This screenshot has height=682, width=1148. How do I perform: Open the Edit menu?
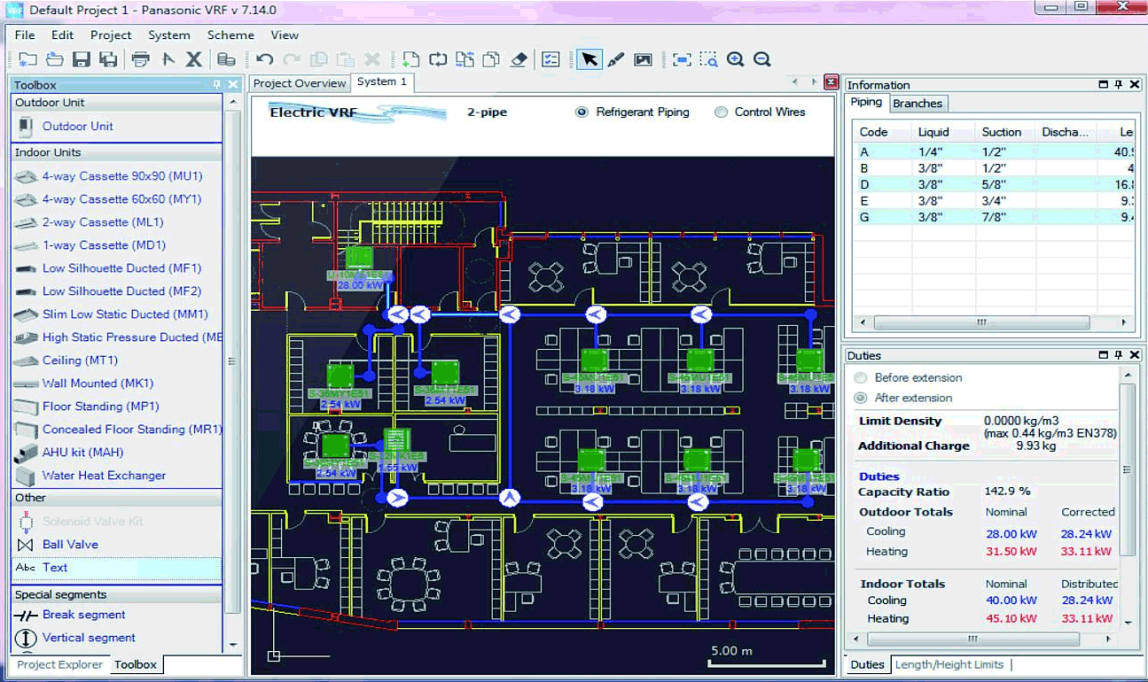pos(62,35)
